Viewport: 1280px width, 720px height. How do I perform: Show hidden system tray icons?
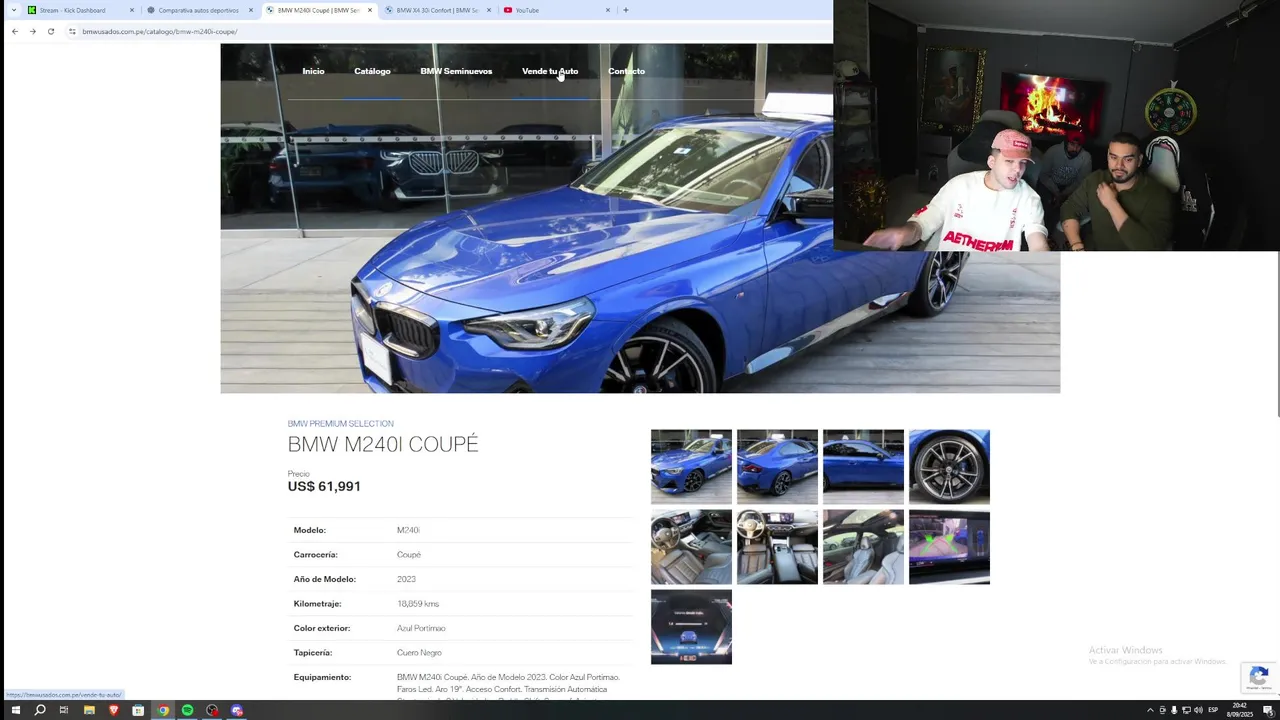[x=1150, y=710]
